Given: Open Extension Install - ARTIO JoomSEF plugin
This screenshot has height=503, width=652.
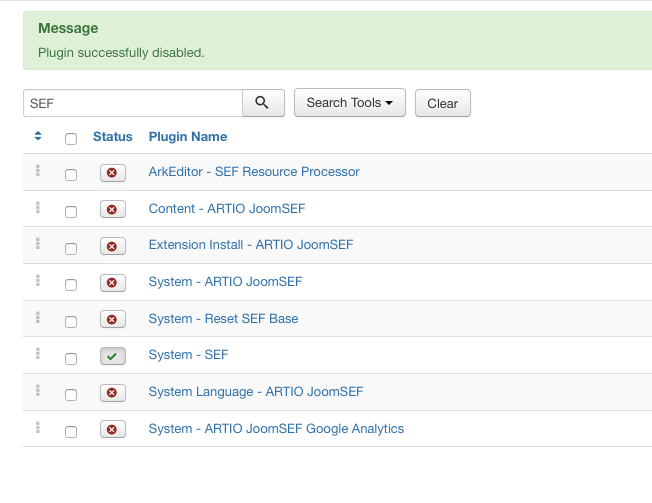Looking at the screenshot, I should [251, 244].
